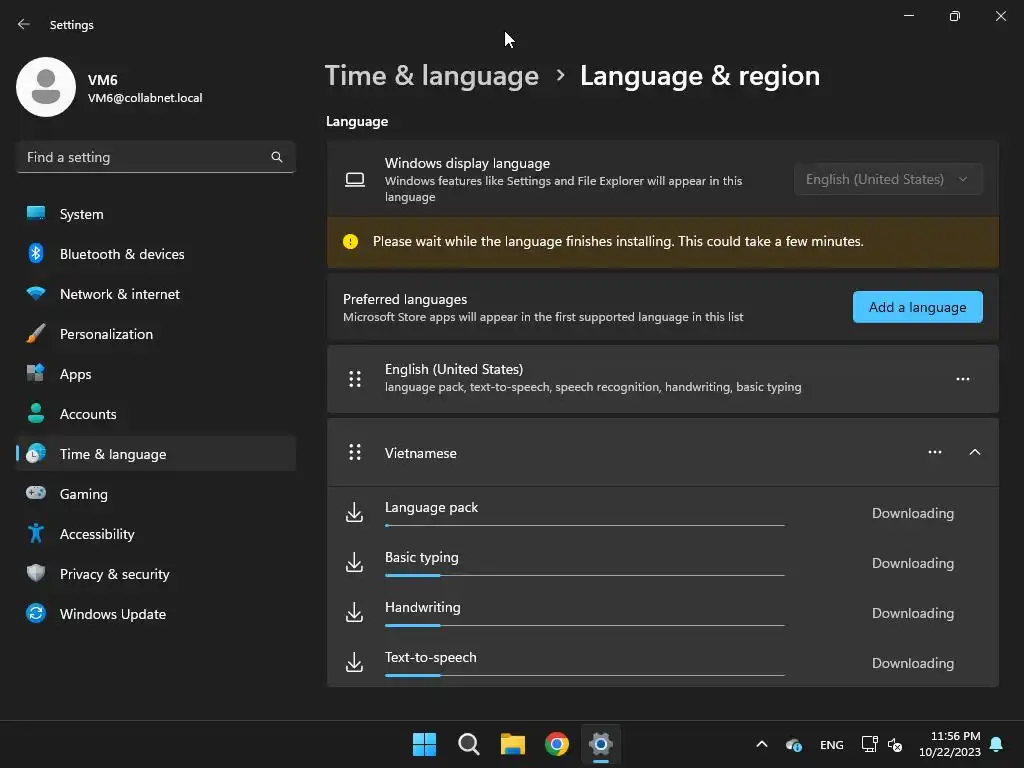This screenshot has height=768, width=1024.
Task: Click the download icon next to Text-to-speech
Action: tap(354, 662)
